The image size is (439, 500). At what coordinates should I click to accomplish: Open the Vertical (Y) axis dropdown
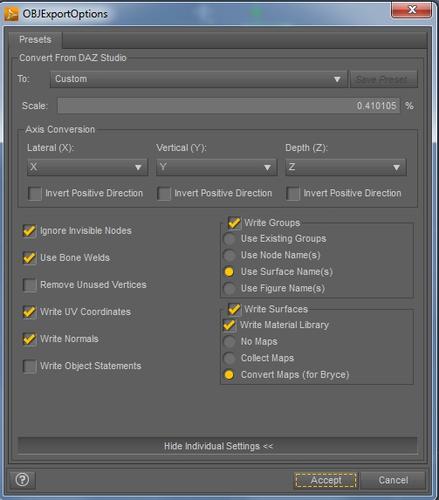tap(216, 167)
